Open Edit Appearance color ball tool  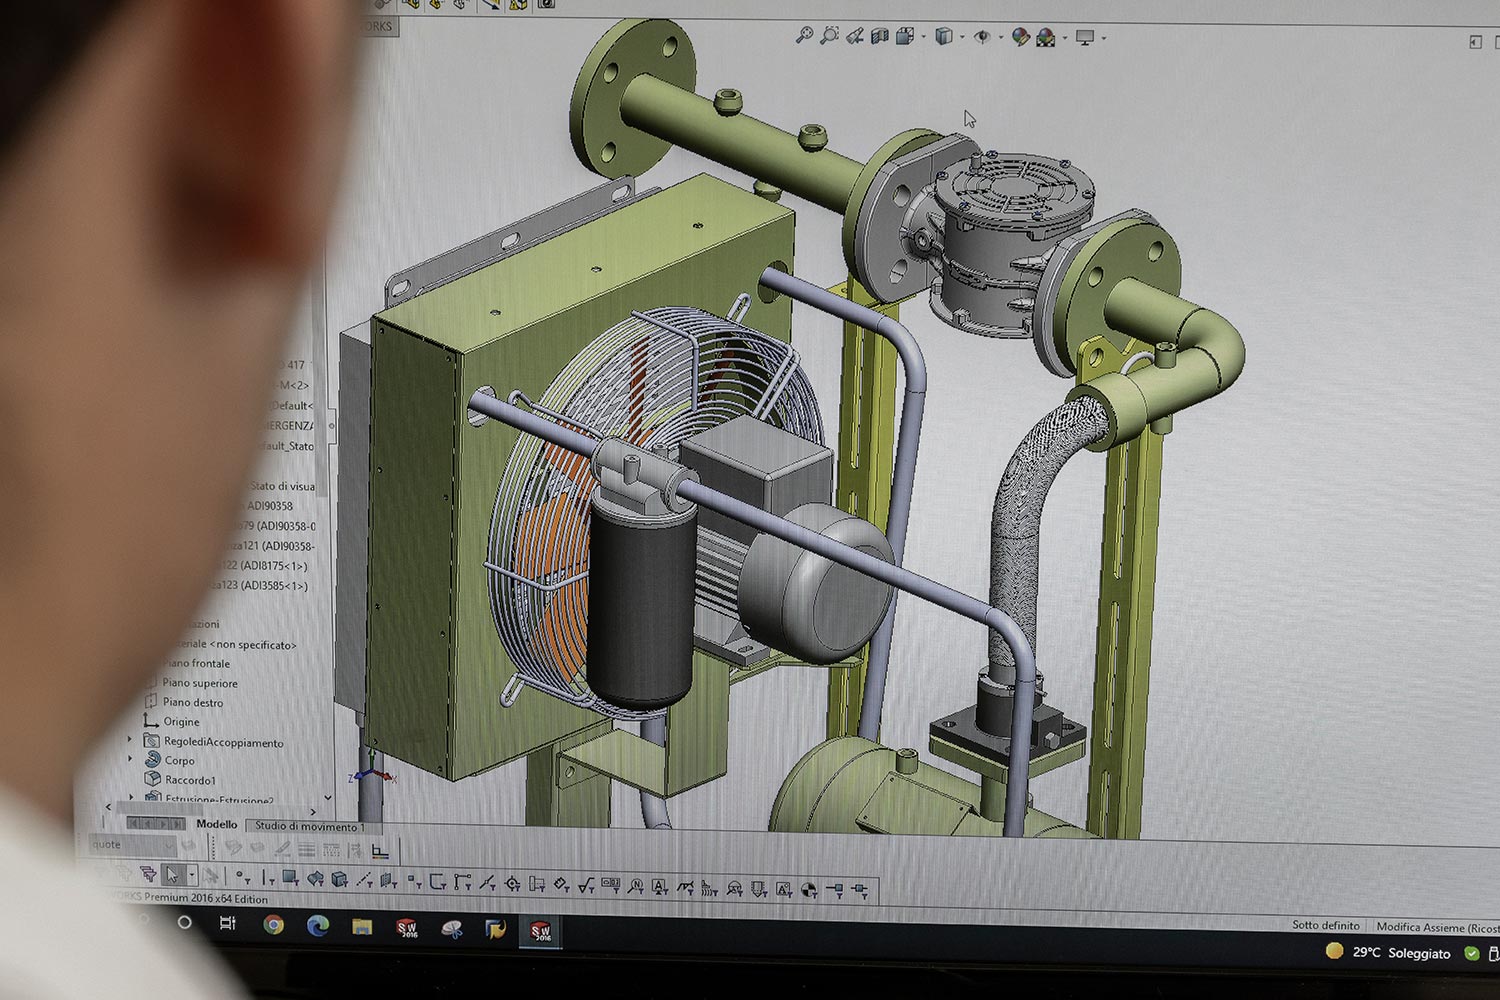[x=1020, y=37]
